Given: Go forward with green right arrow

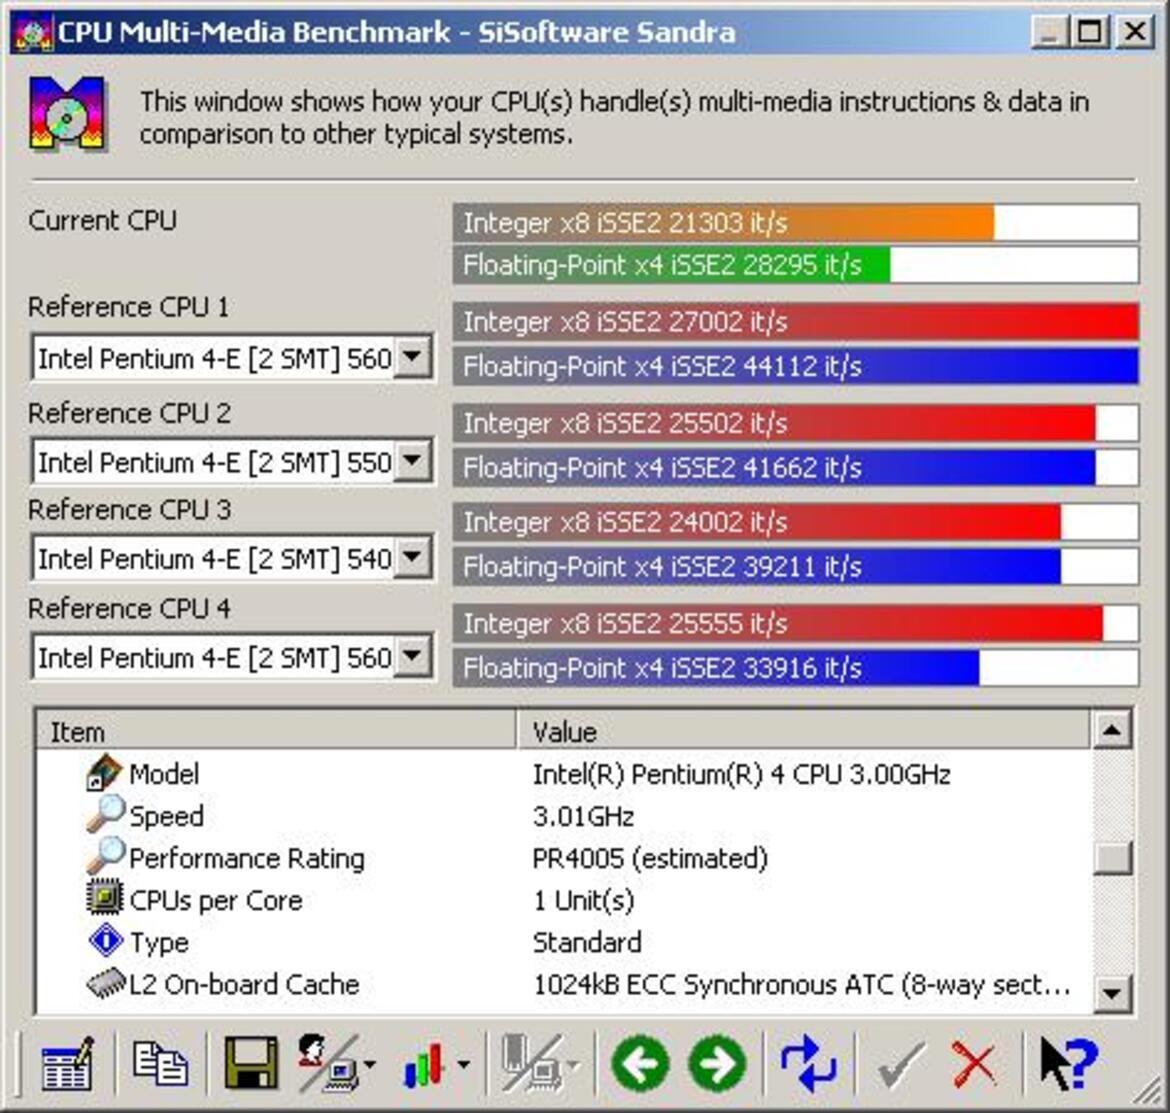Looking at the screenshot, I should point(717,1063).
